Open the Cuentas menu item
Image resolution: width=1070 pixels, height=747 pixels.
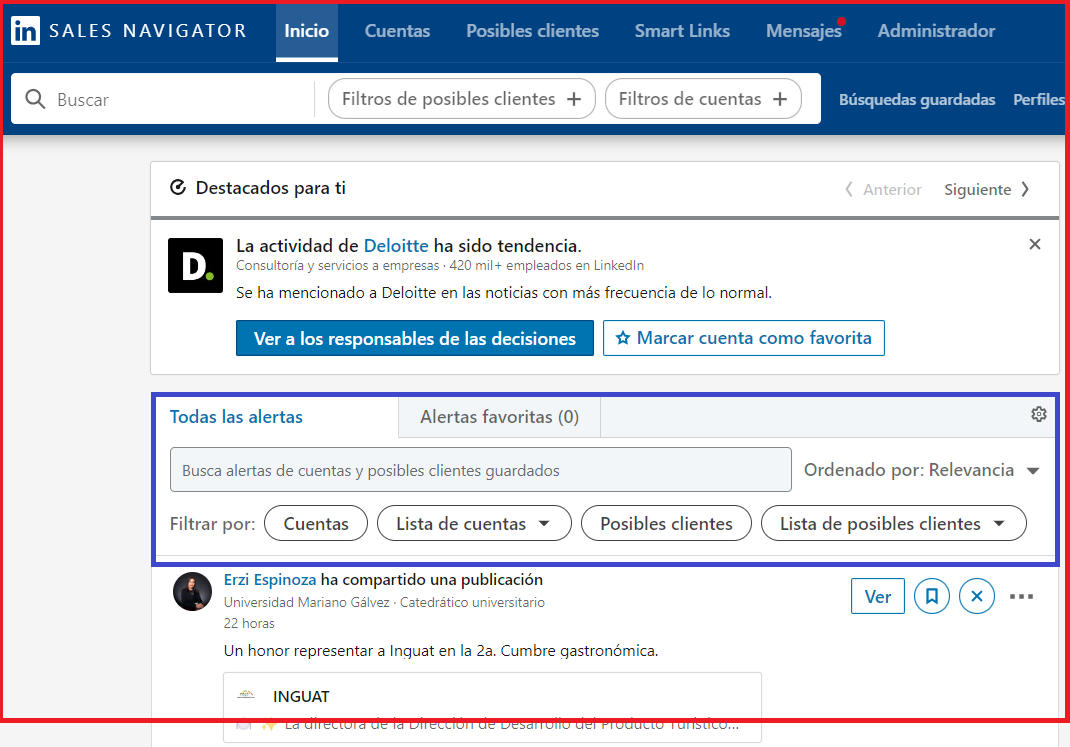click(x=397, y=31)
